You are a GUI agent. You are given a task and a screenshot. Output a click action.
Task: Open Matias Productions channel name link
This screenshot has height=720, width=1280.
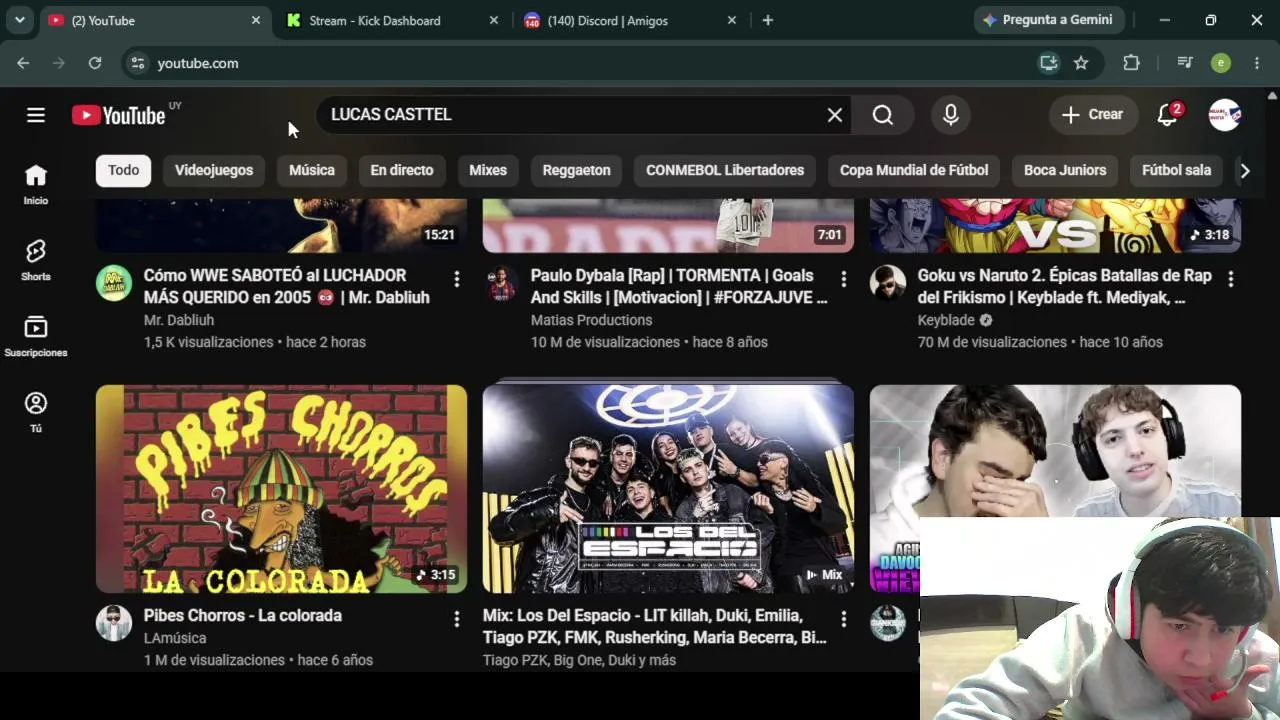(592, 320)
